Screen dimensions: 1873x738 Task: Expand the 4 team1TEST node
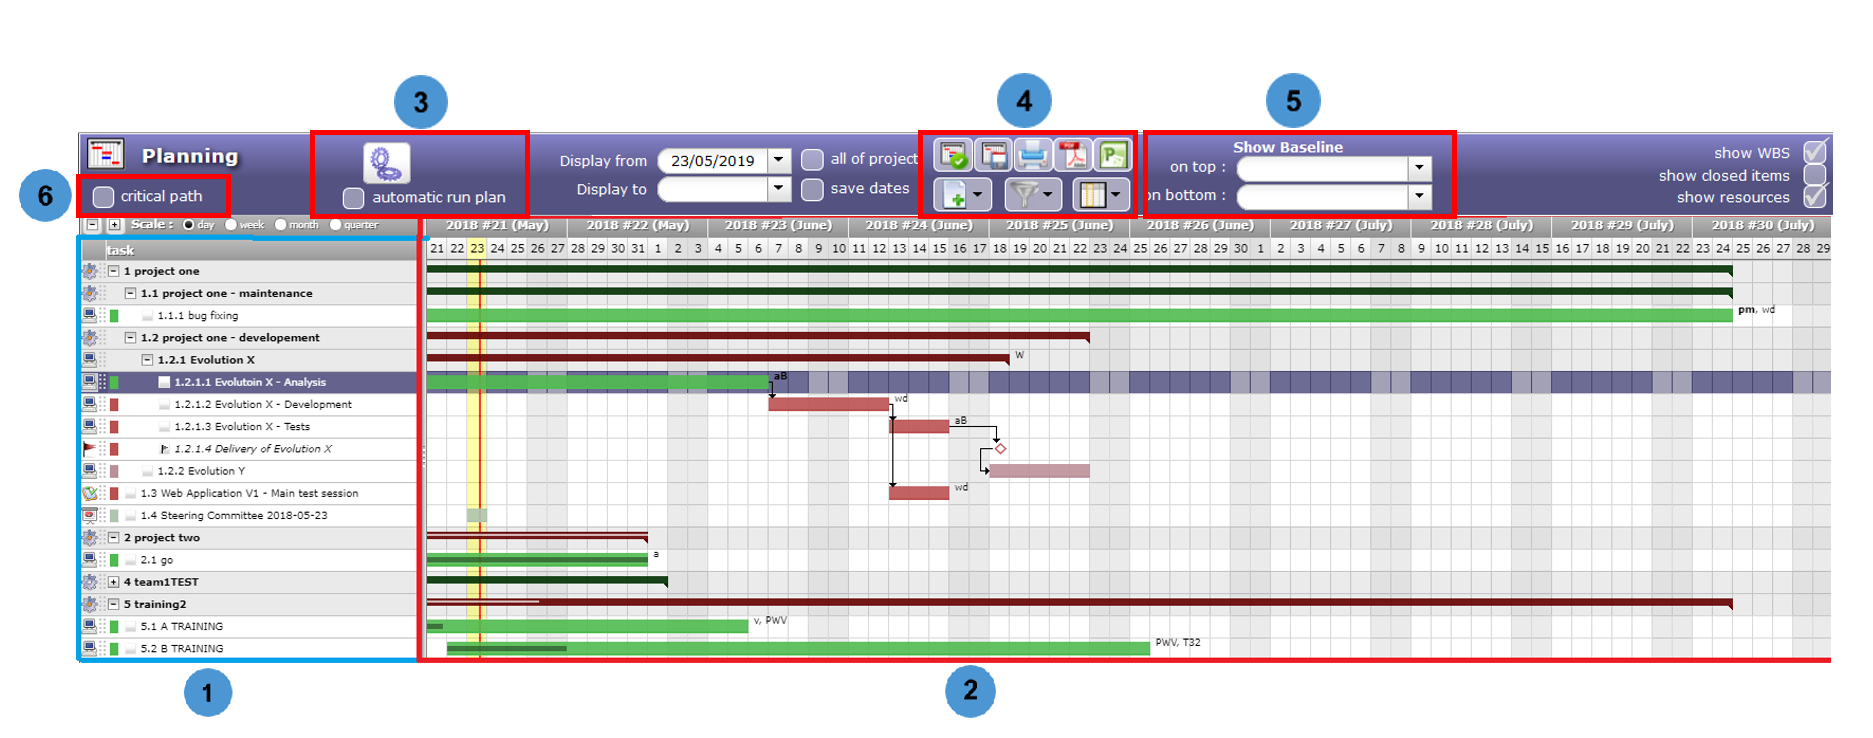pos(114,582)
